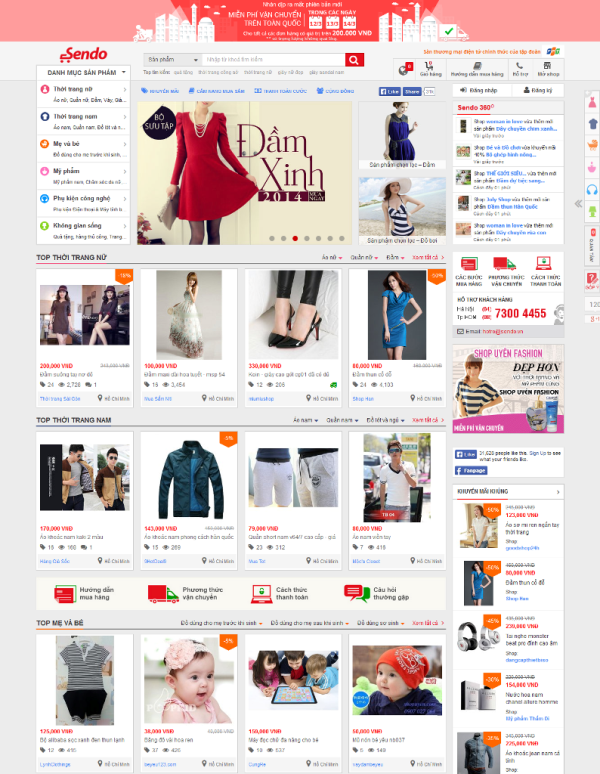Viewport: 600px width, 774px height.
Task: Open the Sản phẩm search category dropdown
Action: point(170,60)
